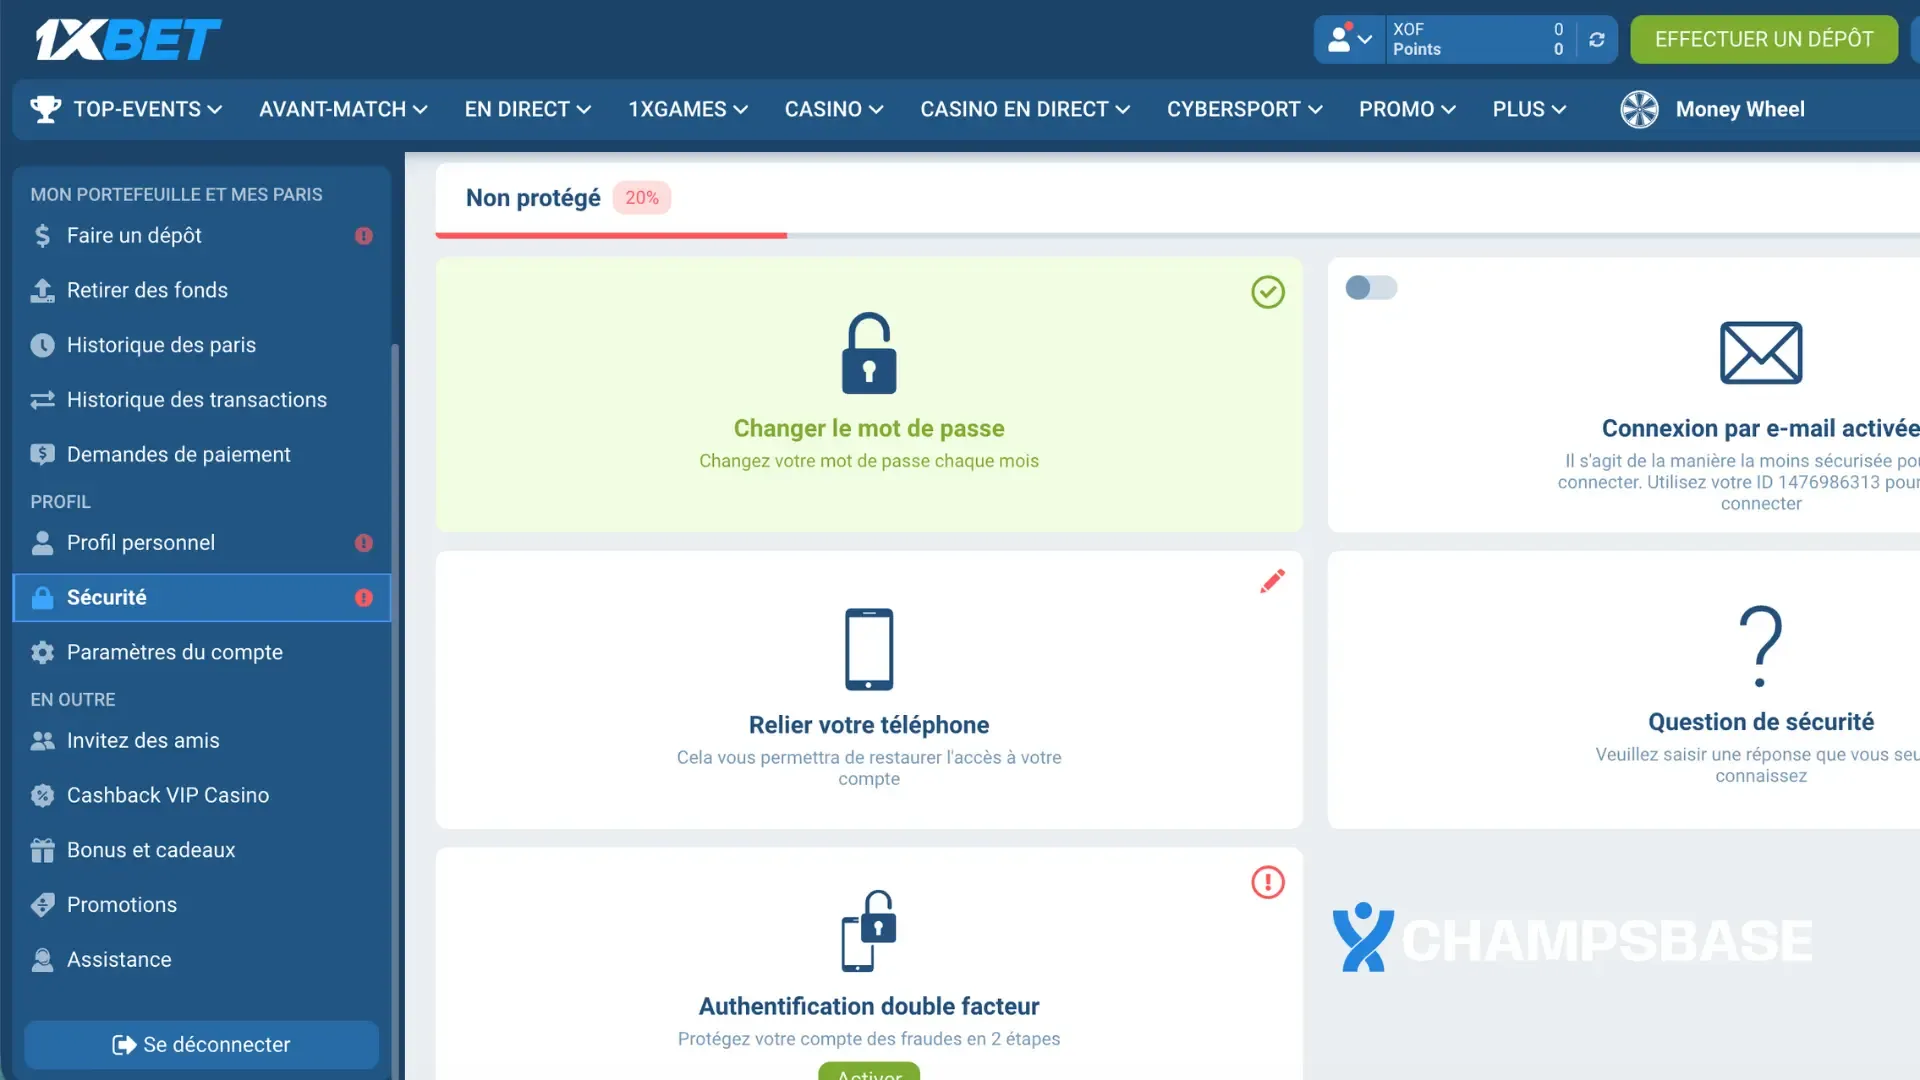The height and width of the screenshot is (1080, 1920).
Task: Click the envelope icon for e-mail login
Action: pyautogui.click(x=1760, y=353)
